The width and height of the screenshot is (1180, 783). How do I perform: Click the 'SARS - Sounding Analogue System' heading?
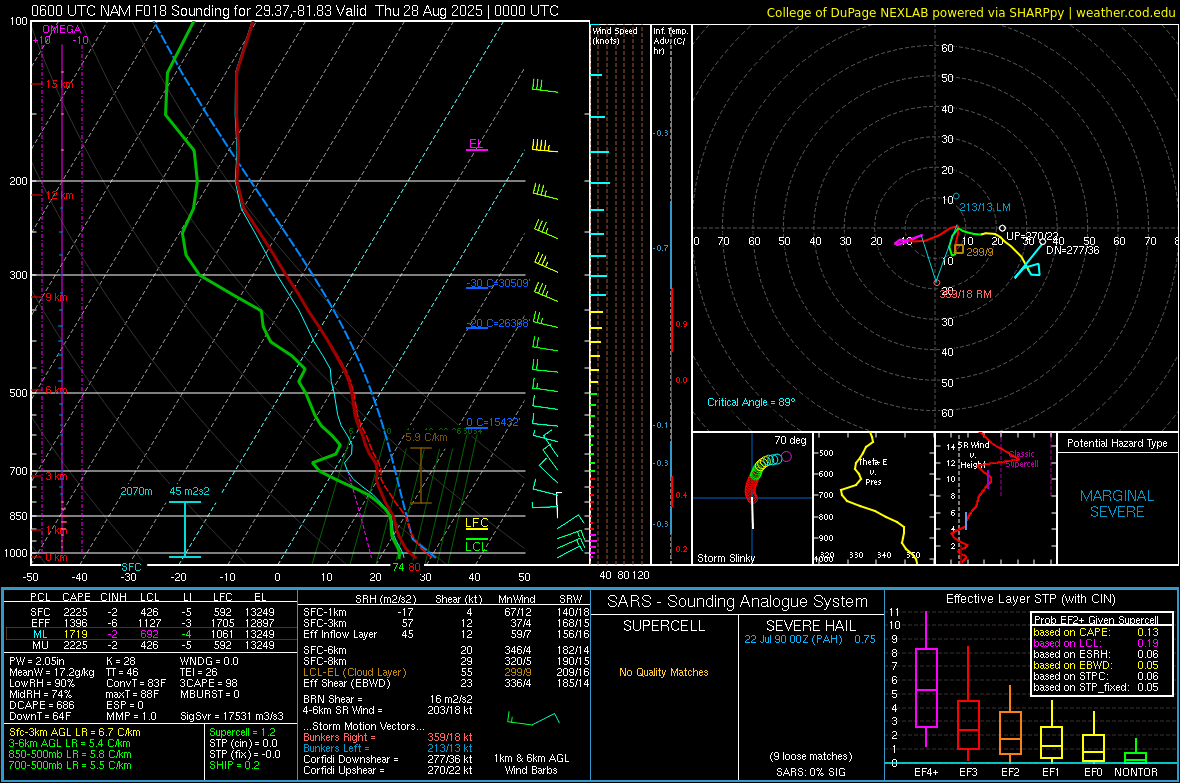click(738, 602)
